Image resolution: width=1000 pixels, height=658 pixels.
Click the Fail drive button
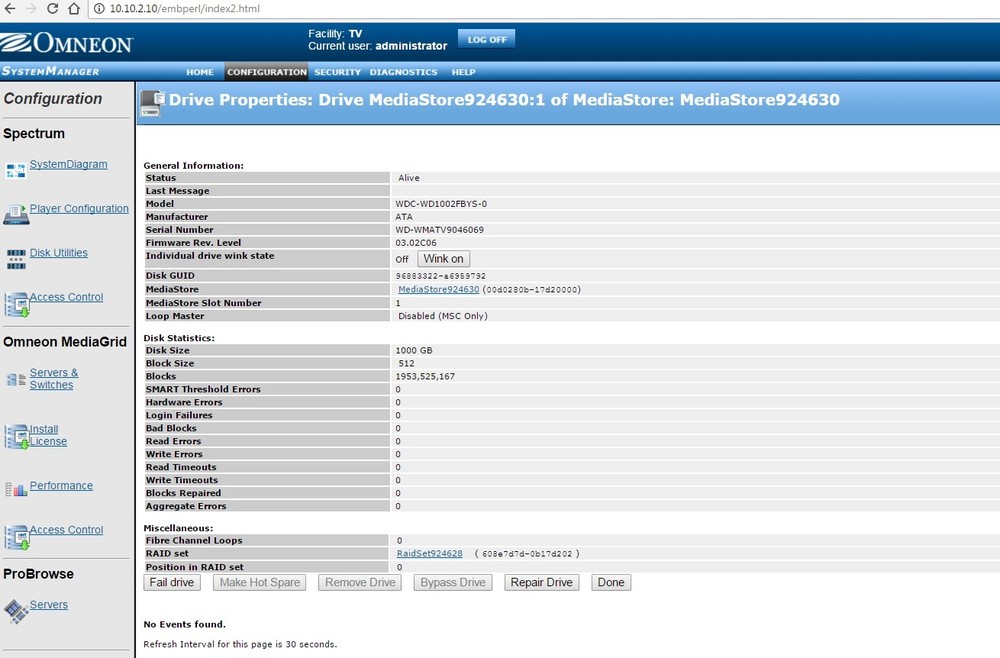click(x=172, y=582)
